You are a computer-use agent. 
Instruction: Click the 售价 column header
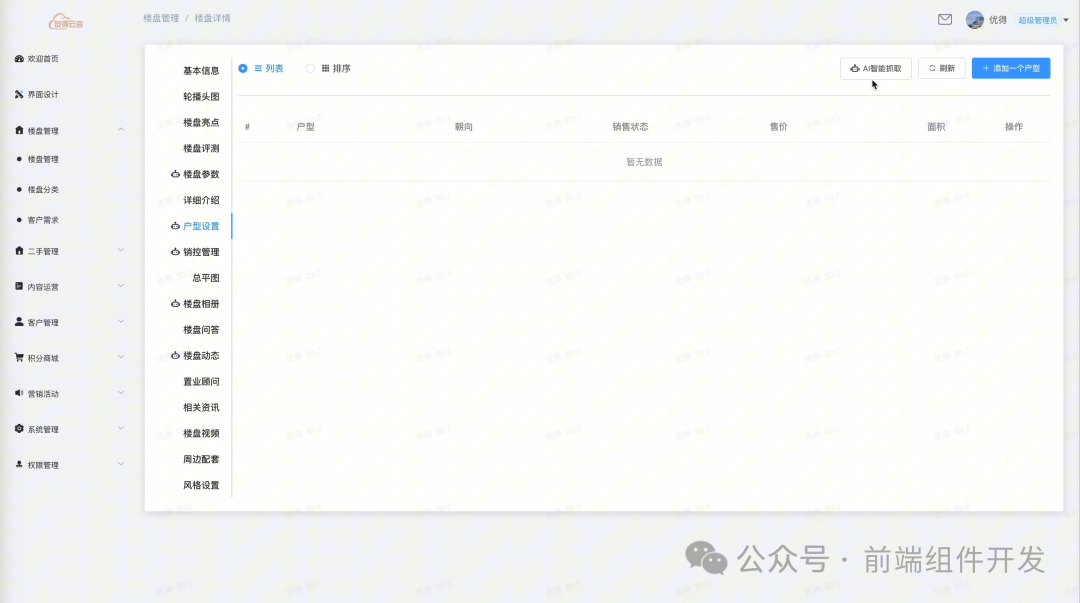[778, 127]
